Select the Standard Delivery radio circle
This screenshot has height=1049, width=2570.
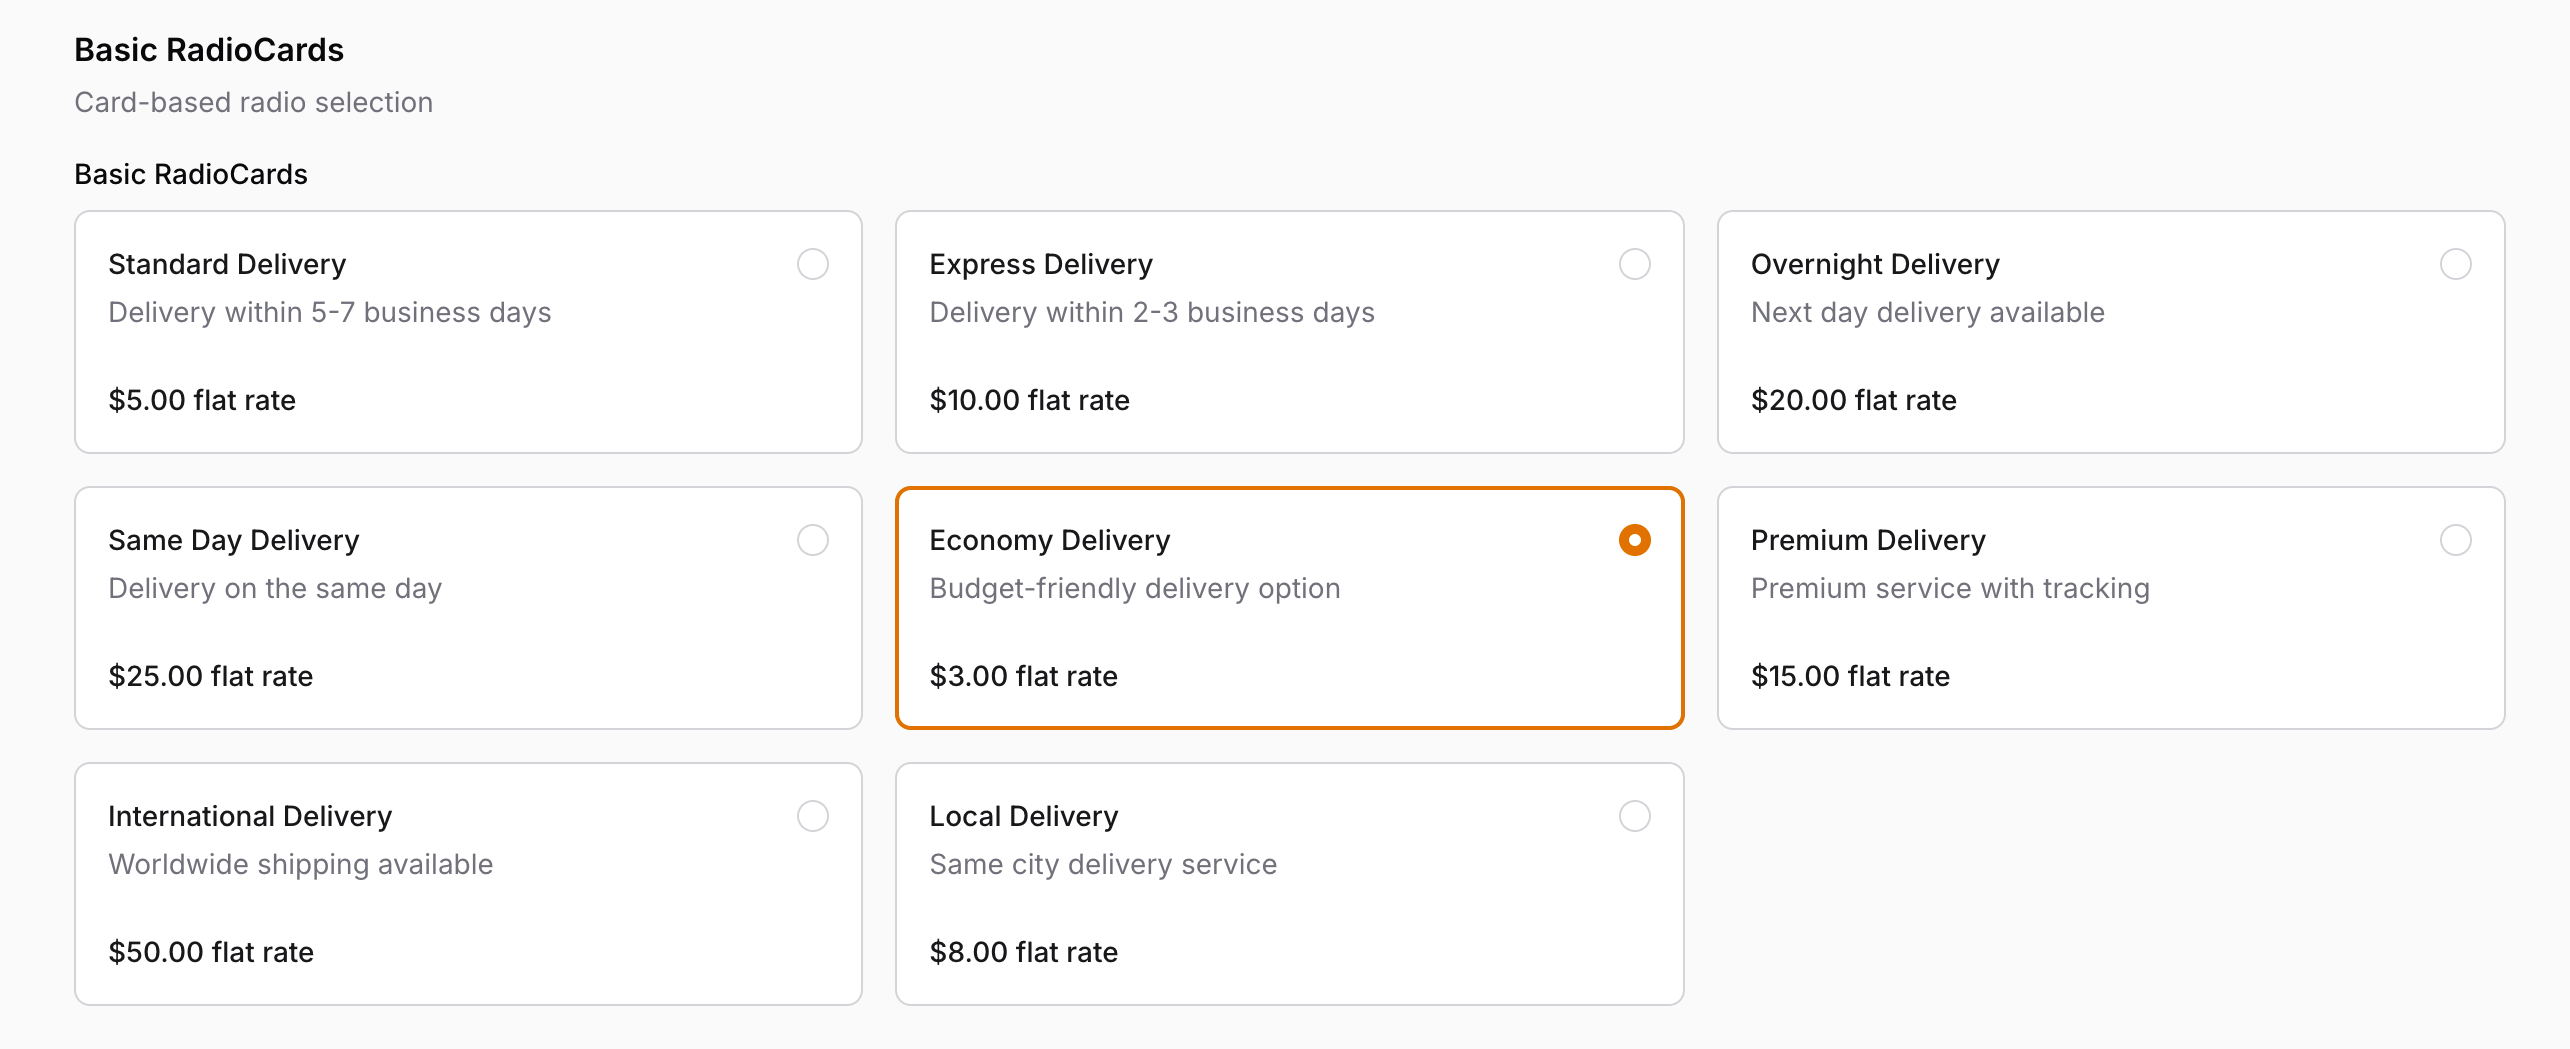pos(813,264)
